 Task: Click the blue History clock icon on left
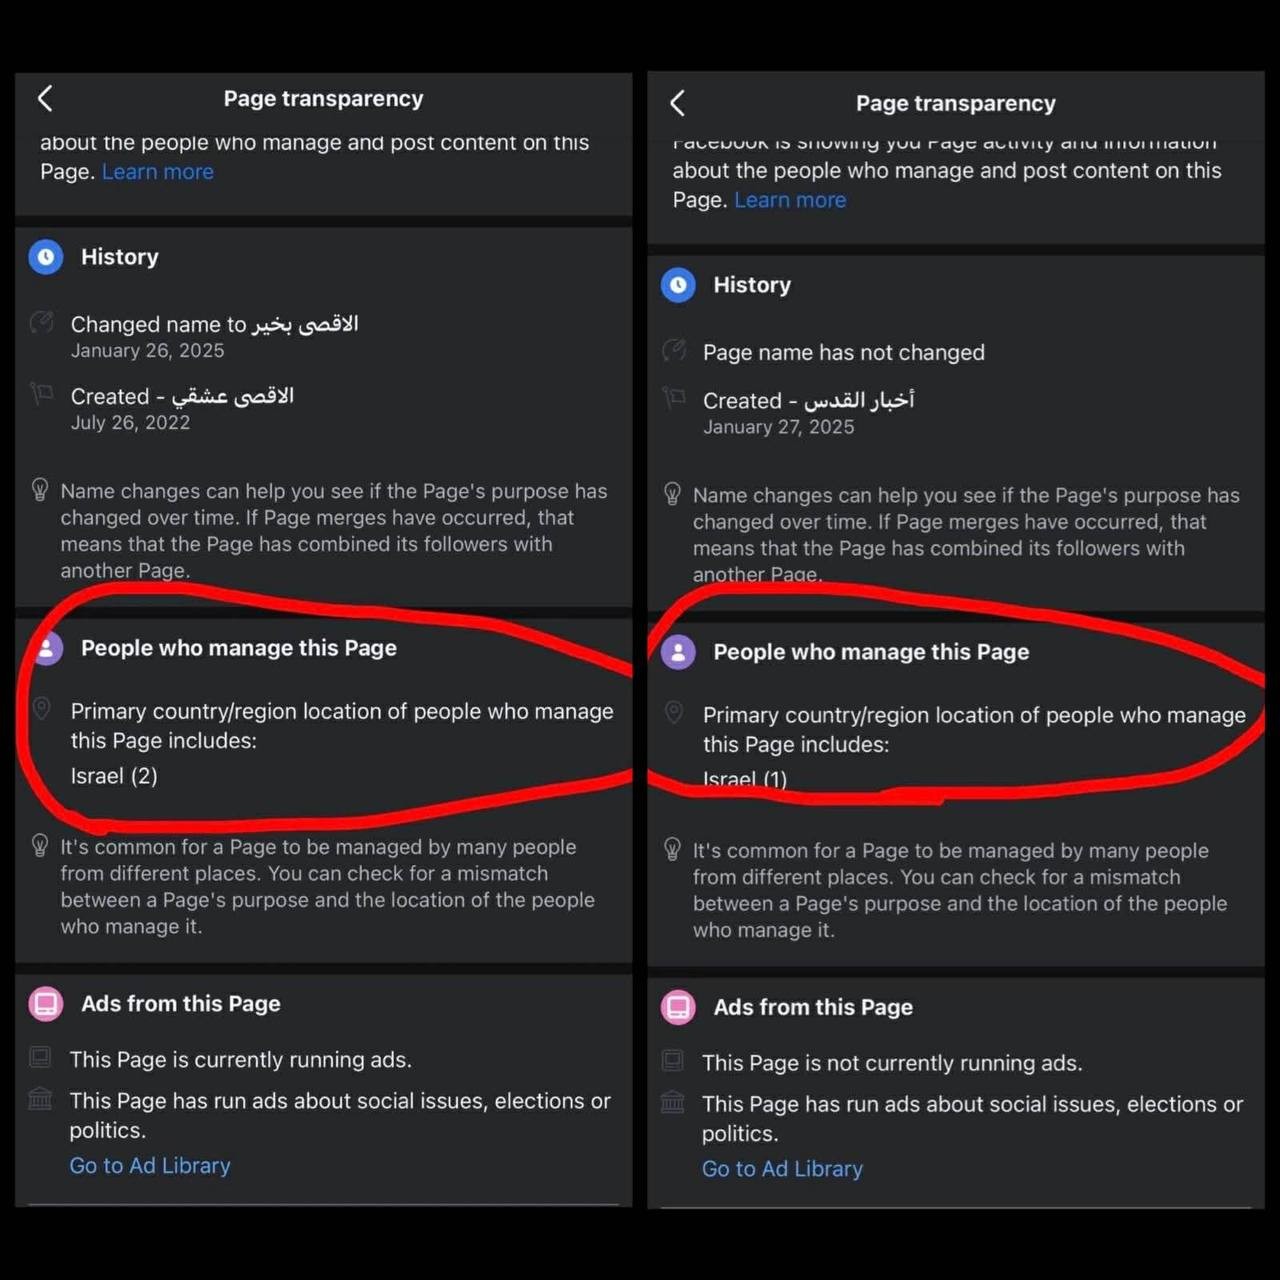pyautogui.click(x=46, y=257)
